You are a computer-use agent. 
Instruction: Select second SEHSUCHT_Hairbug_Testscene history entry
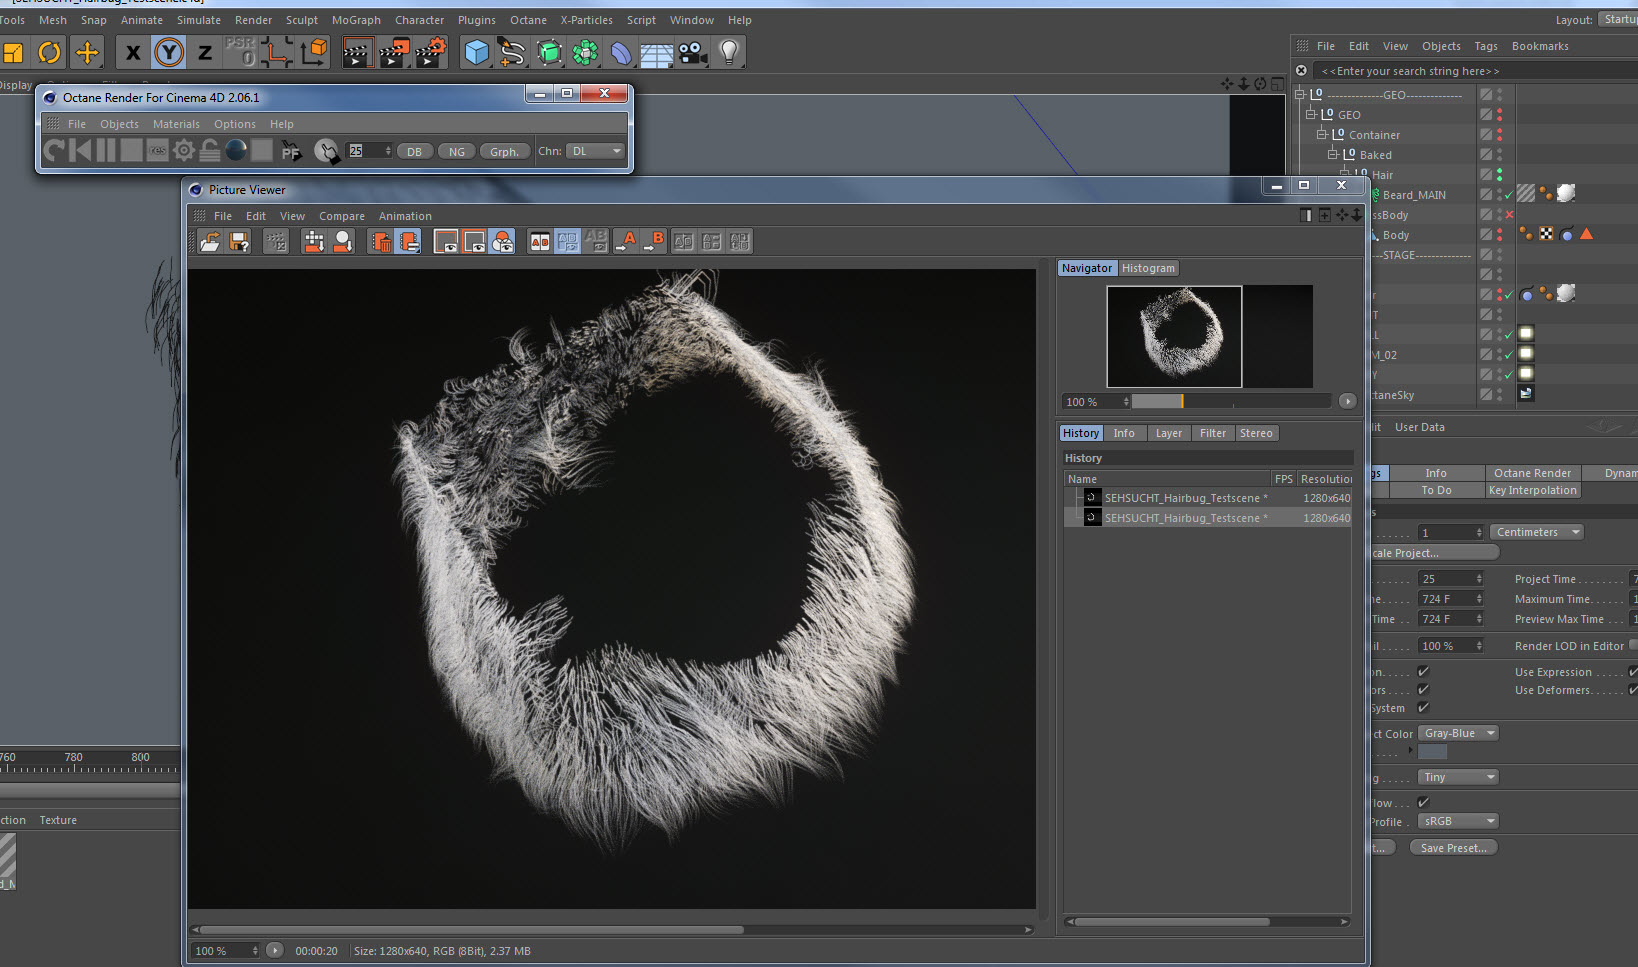pos(1185,518)
